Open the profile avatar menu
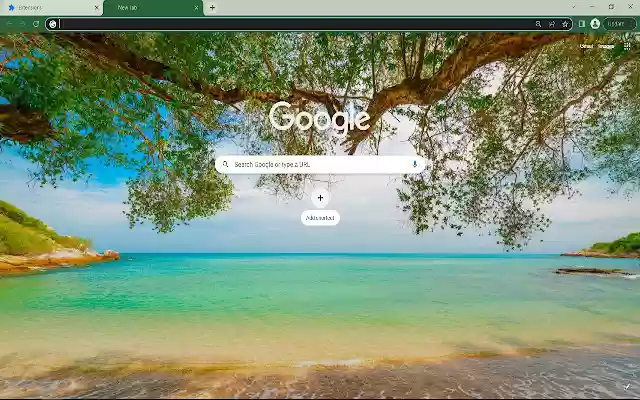640x400 pixels. [x=595, y=24]
